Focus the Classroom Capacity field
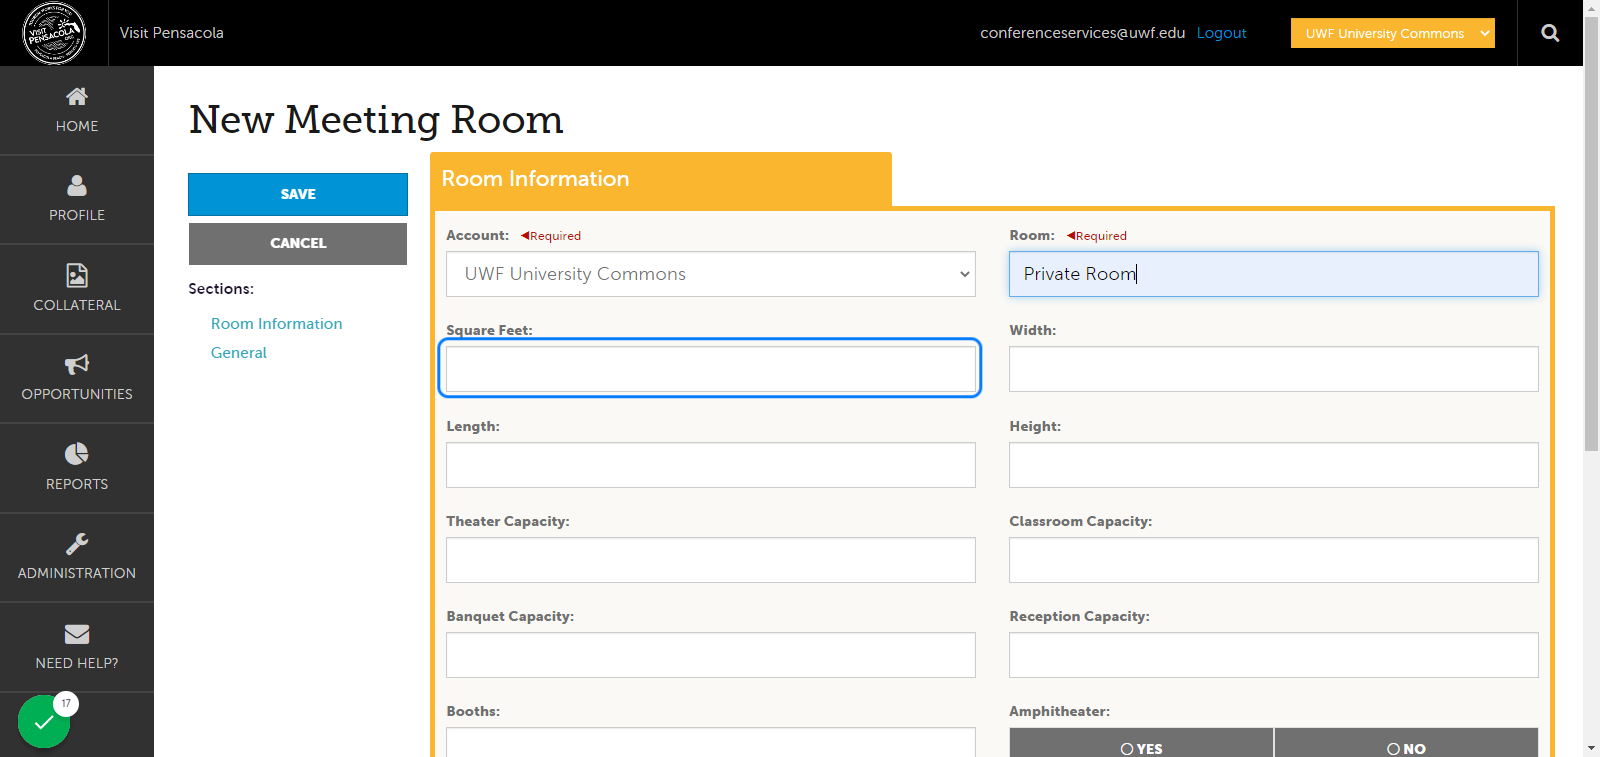 pos(1274,560)
